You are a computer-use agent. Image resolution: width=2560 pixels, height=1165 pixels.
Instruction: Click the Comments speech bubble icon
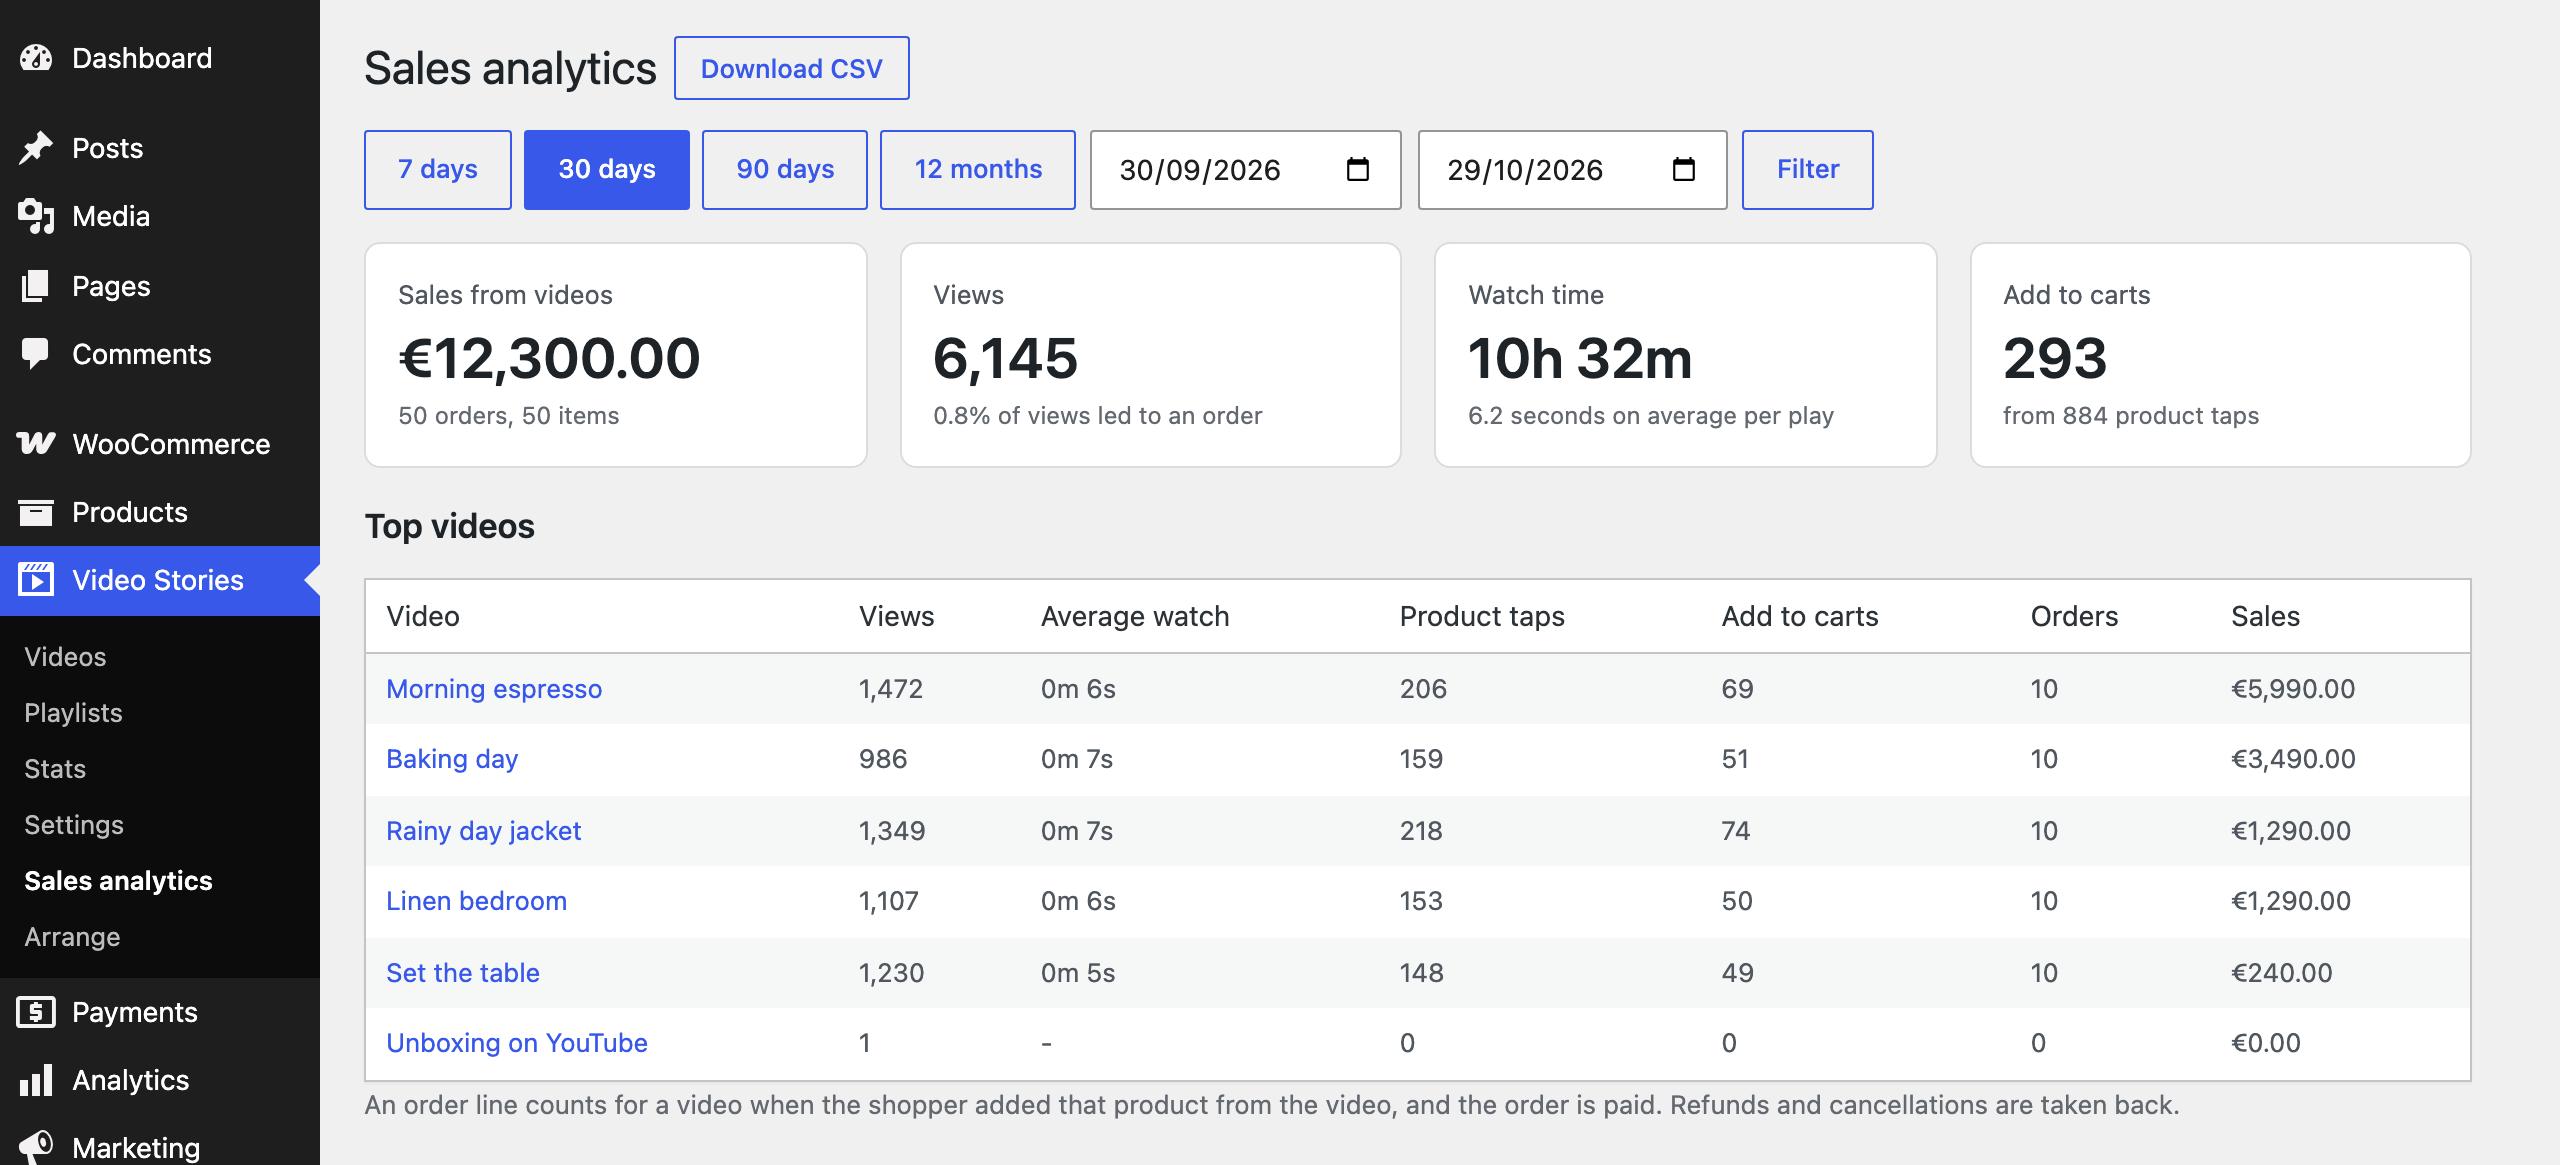36,354
